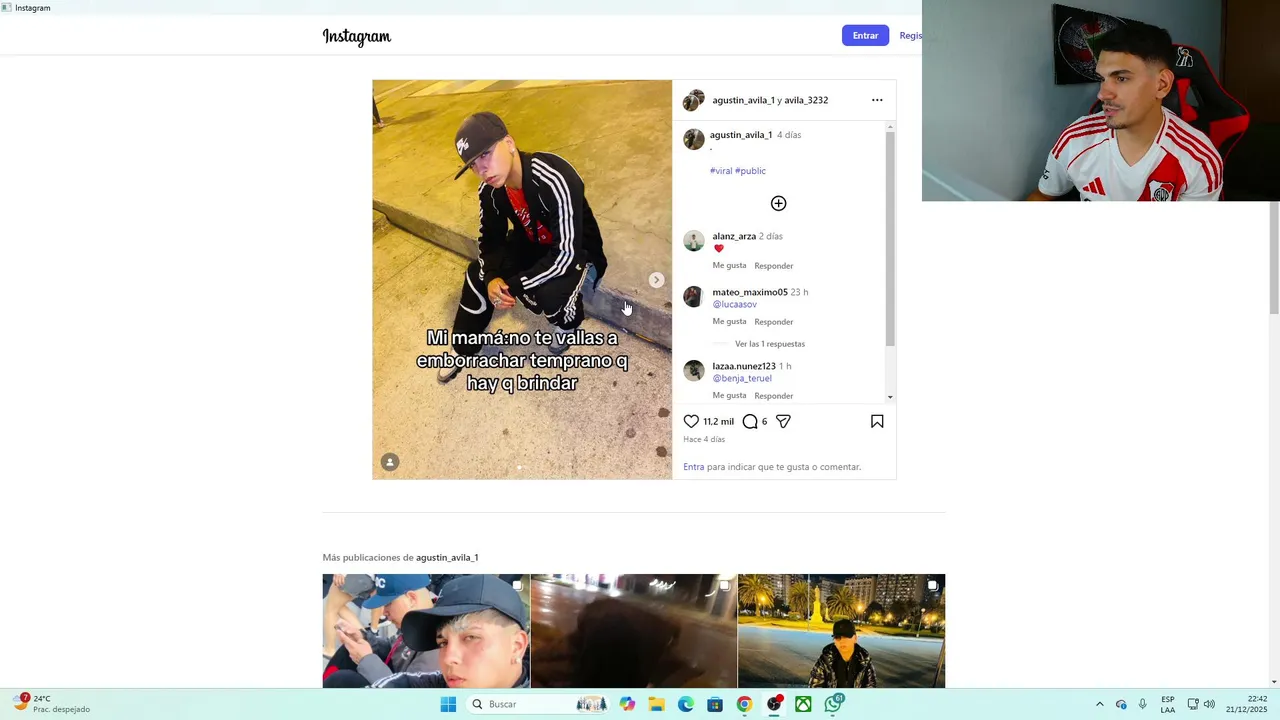Open the Windows Start menu
This screenshot has width=1280, height=720.
click(448, 704)
